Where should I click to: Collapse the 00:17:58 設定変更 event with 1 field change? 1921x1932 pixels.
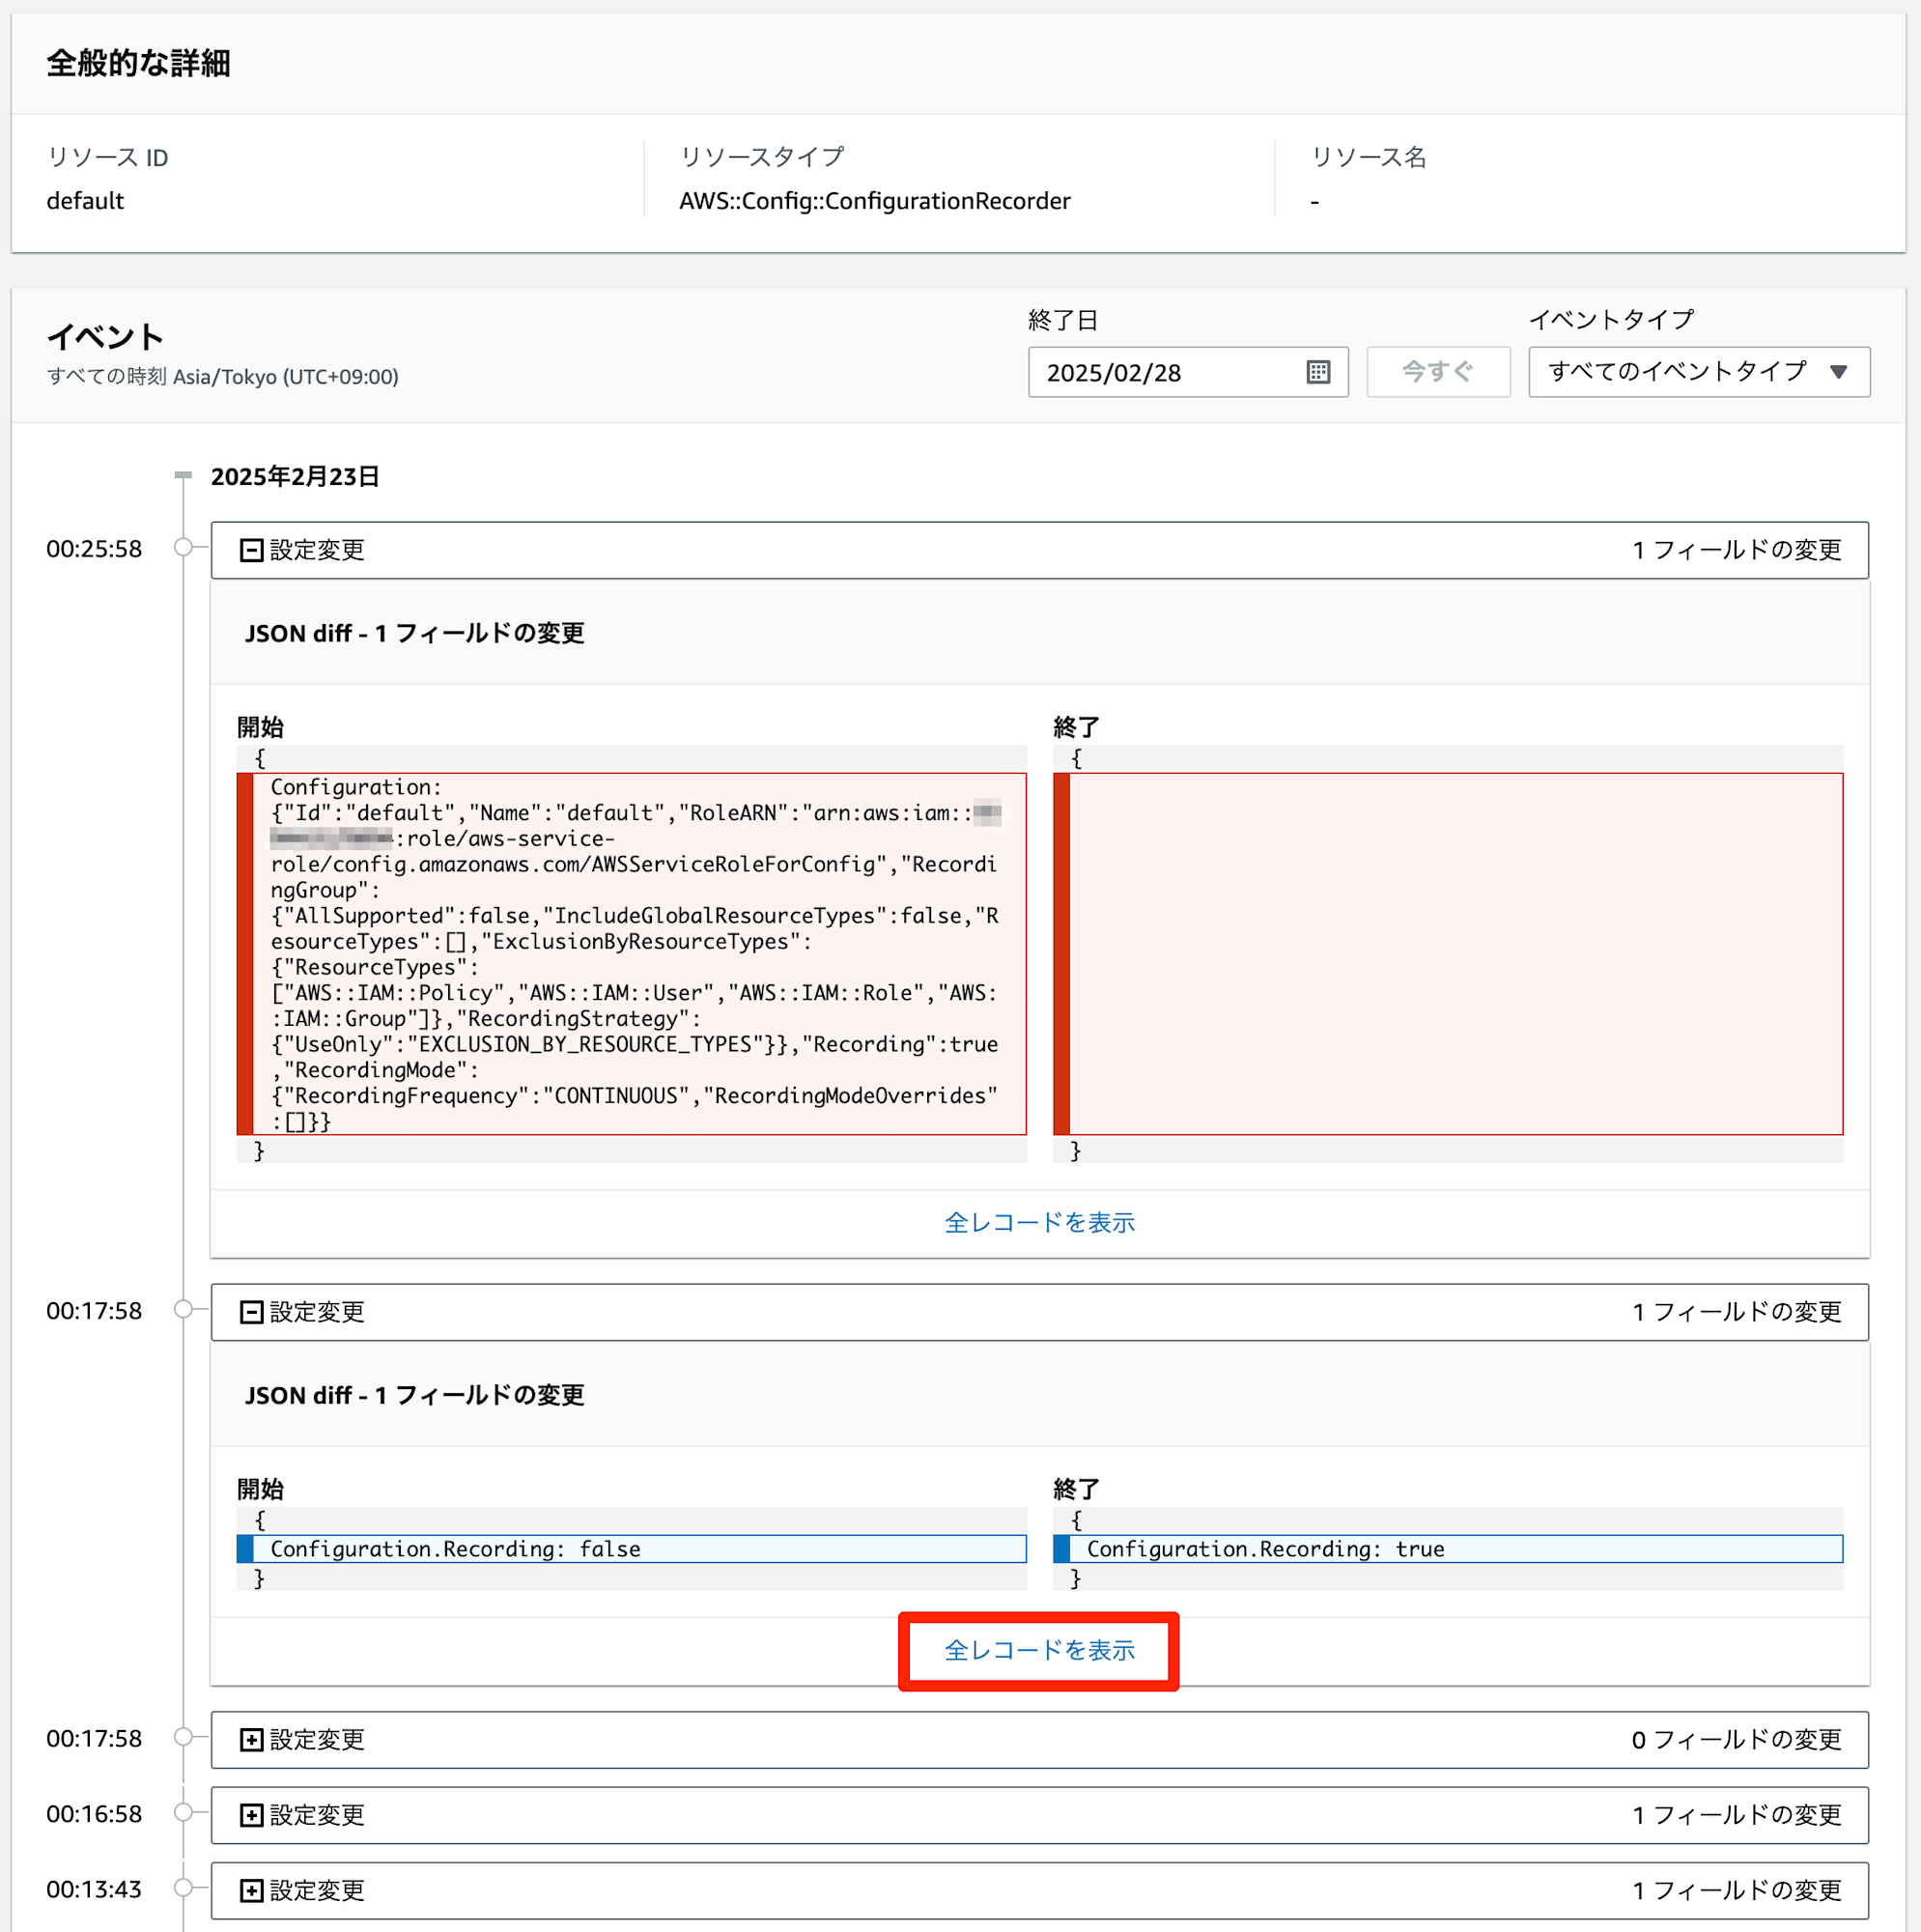[x=252, y=1312]
